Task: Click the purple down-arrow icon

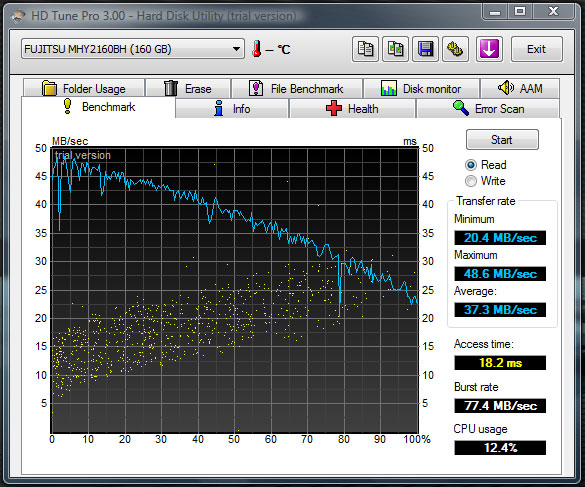Action: click(489, 49)
